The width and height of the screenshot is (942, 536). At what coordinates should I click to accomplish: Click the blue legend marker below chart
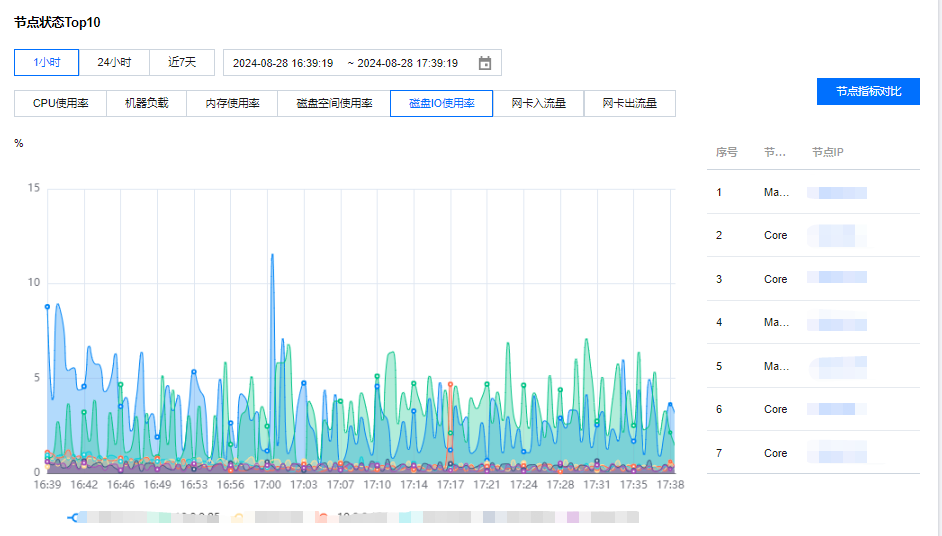[x=73, y=517]
